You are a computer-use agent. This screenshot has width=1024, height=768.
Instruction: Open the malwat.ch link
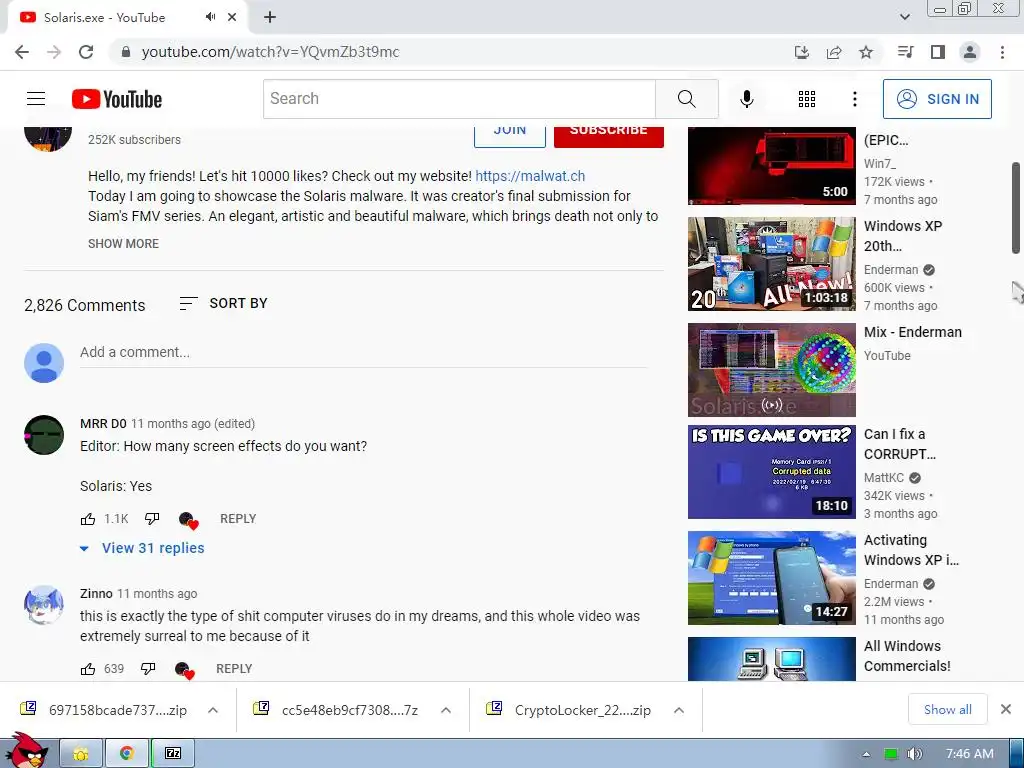pos(530,176)
